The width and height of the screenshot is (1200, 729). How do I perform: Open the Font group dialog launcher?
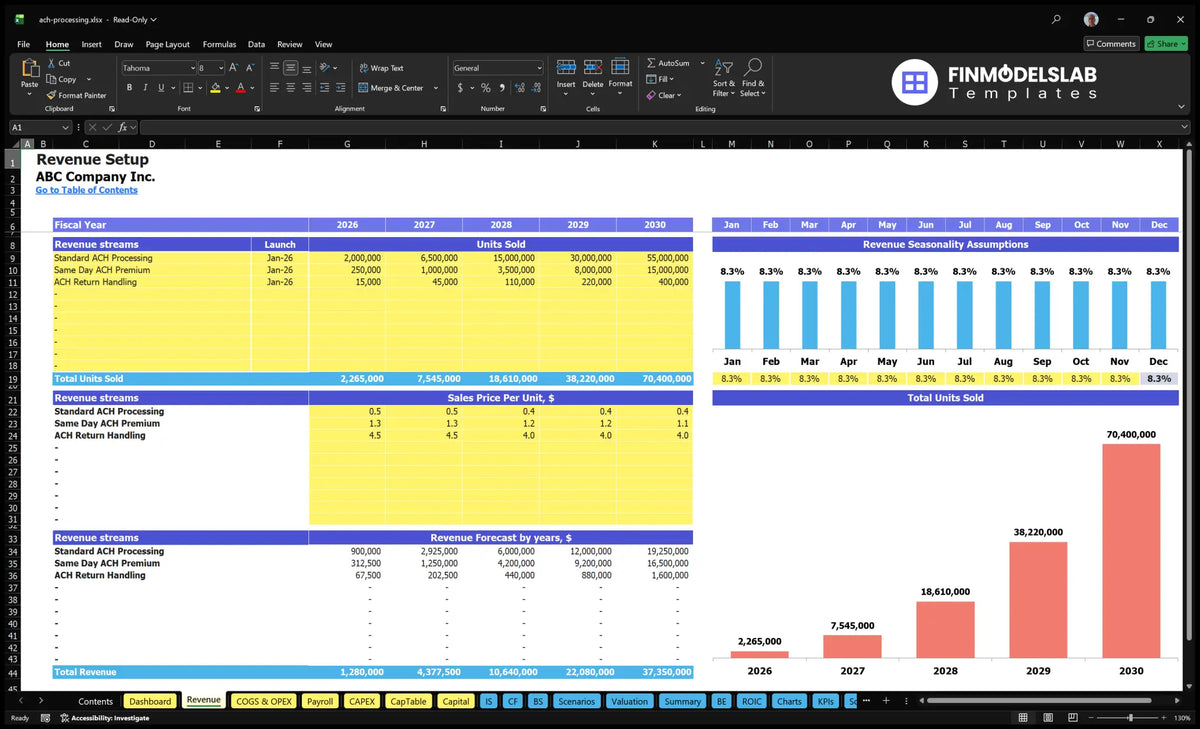point(257,108)
